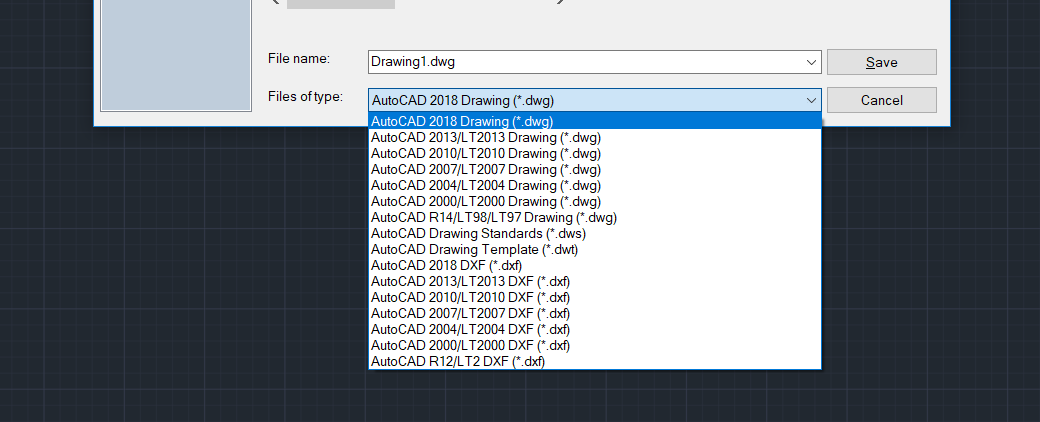This screenshot has width=1040, height=422.
Task: Choose AutoCAD 2013/LT2013 Drawing (*.dwg)
Action: click(x=595, y=137)
